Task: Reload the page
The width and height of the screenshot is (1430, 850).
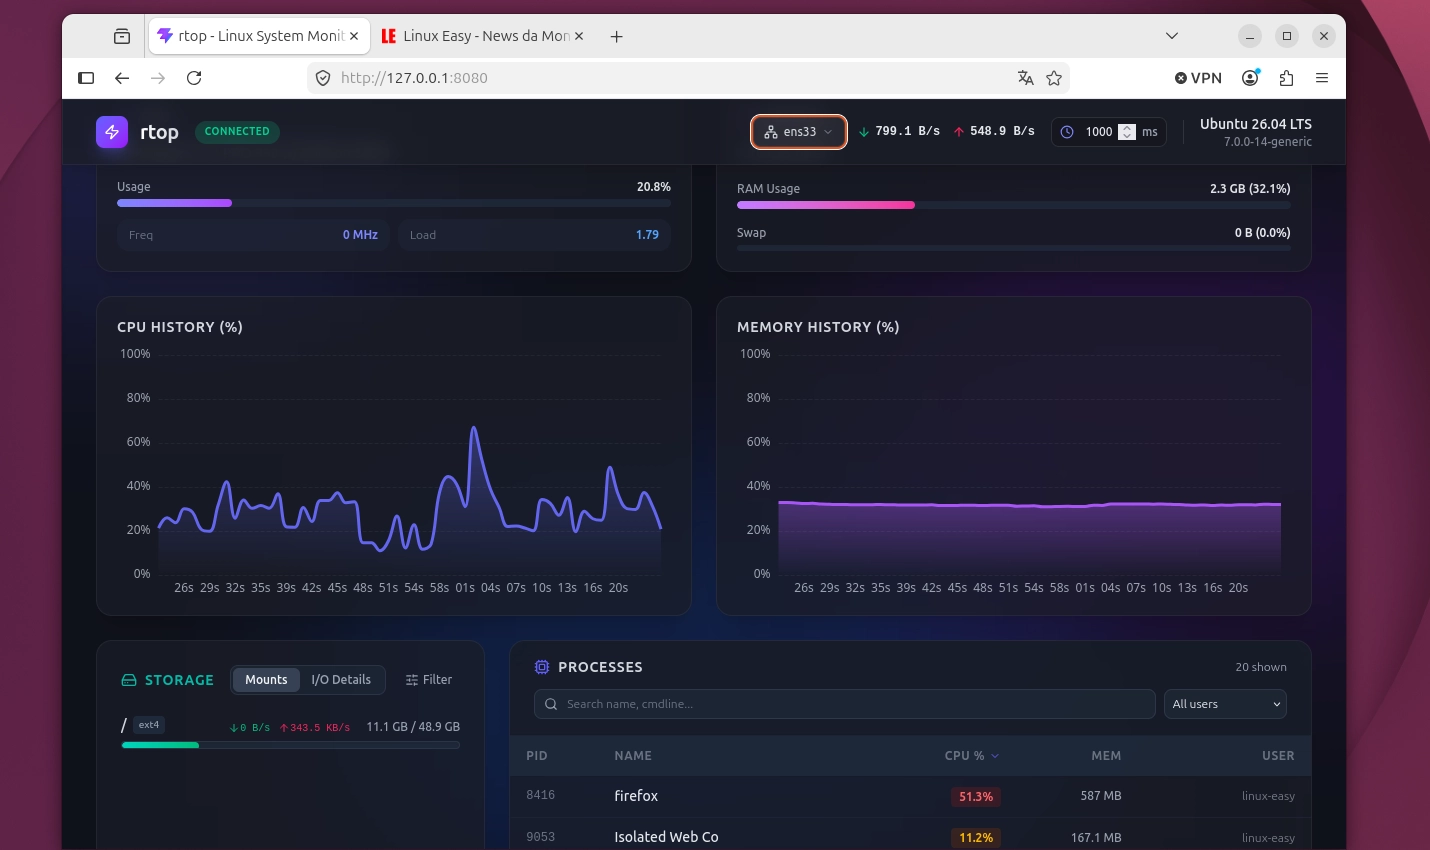Action: point(194,78)
